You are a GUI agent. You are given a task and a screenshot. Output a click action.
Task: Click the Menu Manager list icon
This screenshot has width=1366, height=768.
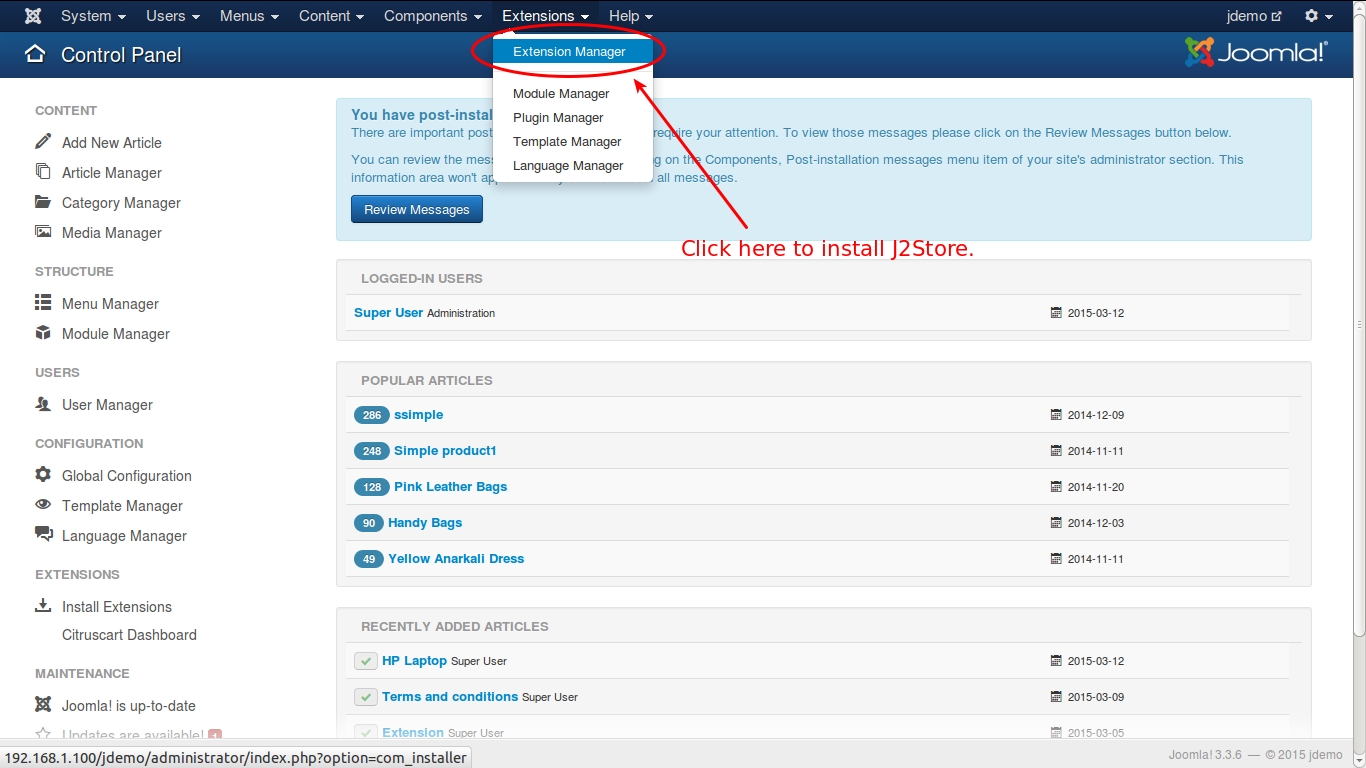point(43,303)
